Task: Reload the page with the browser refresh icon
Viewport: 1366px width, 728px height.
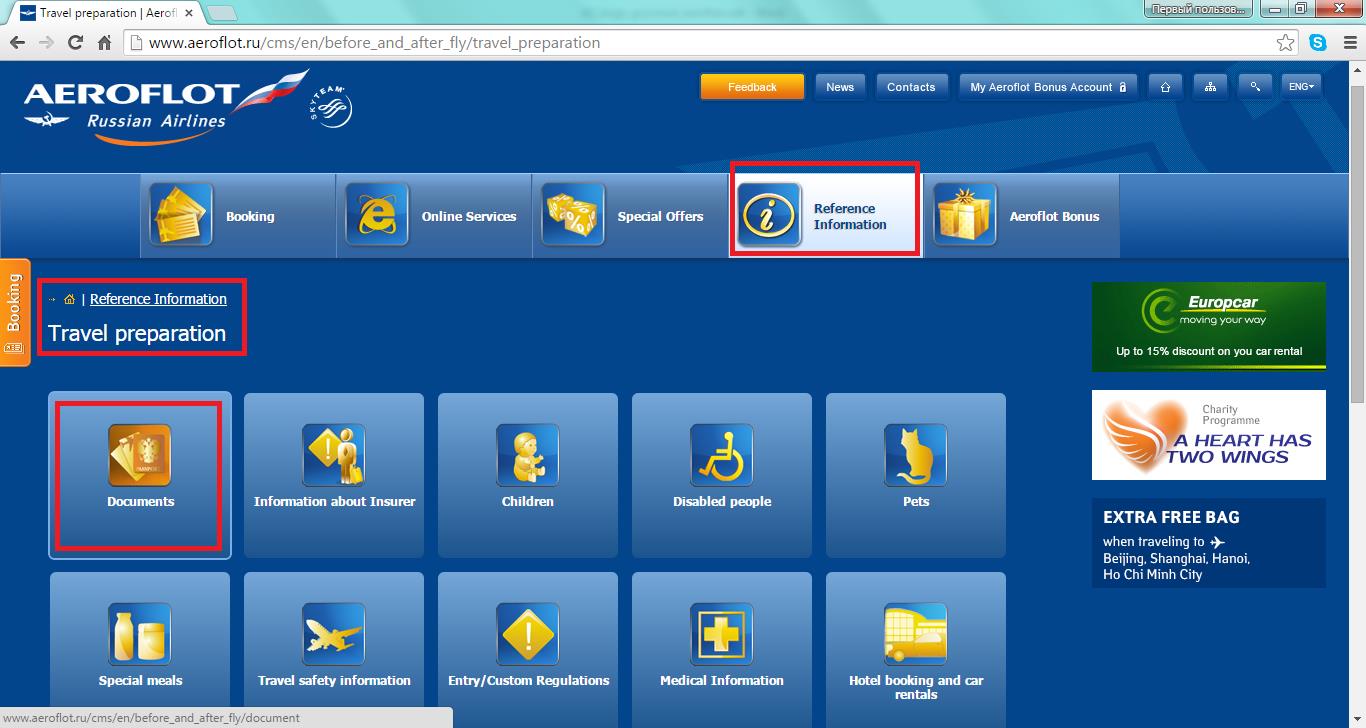Action: pyautogui.click(x=75, y=43)
